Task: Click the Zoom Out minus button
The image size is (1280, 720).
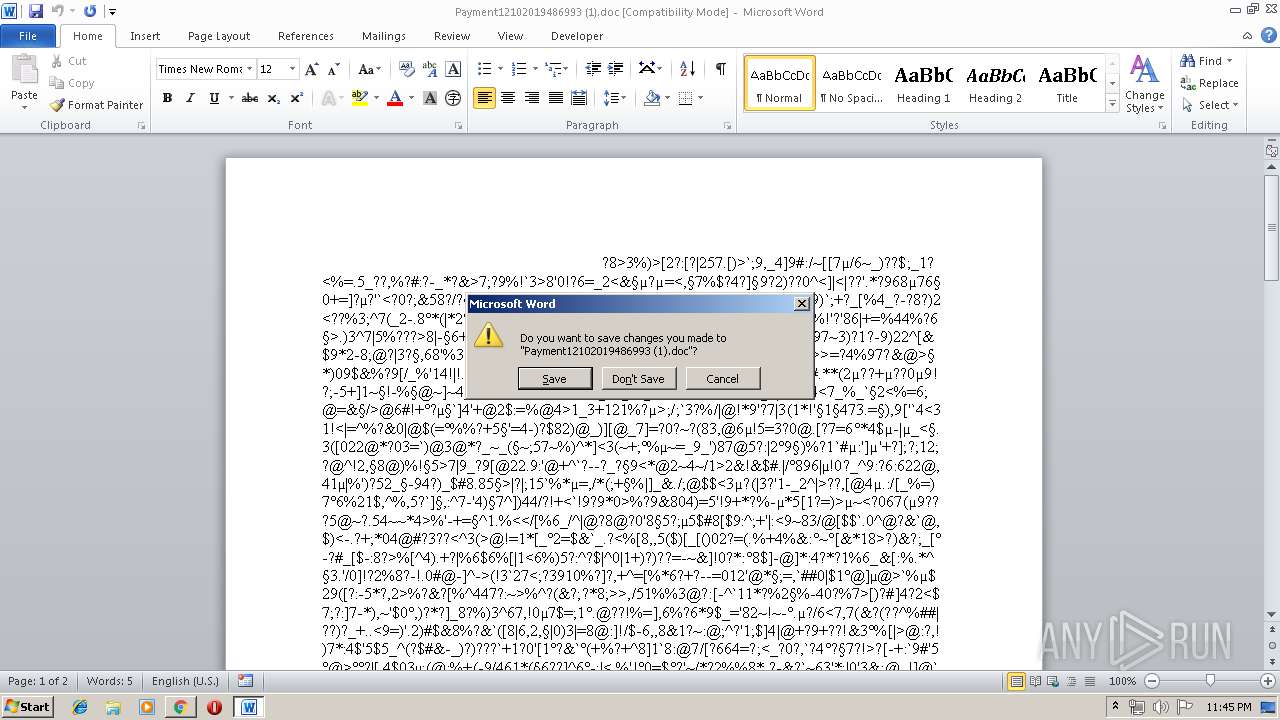Action: (1152, 681)
